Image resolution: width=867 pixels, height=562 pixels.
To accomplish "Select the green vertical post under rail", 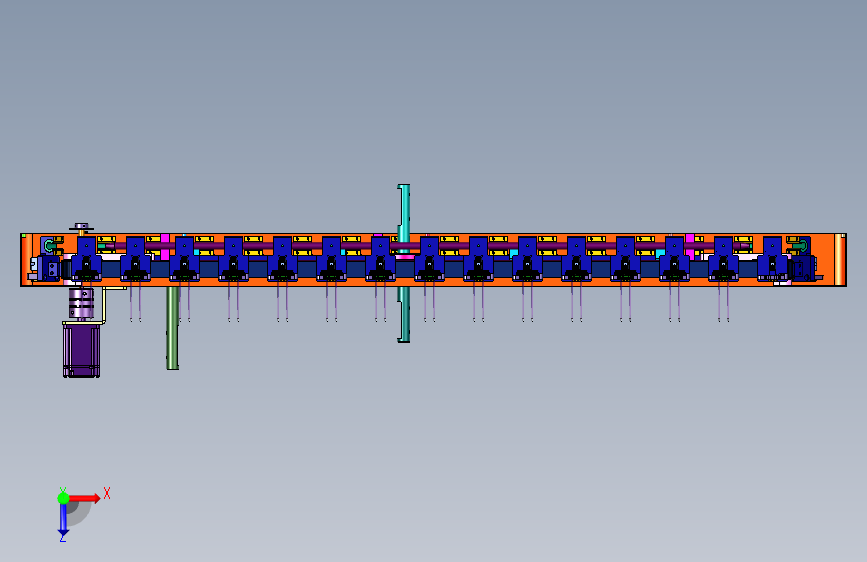I will (x=173, y=327).
